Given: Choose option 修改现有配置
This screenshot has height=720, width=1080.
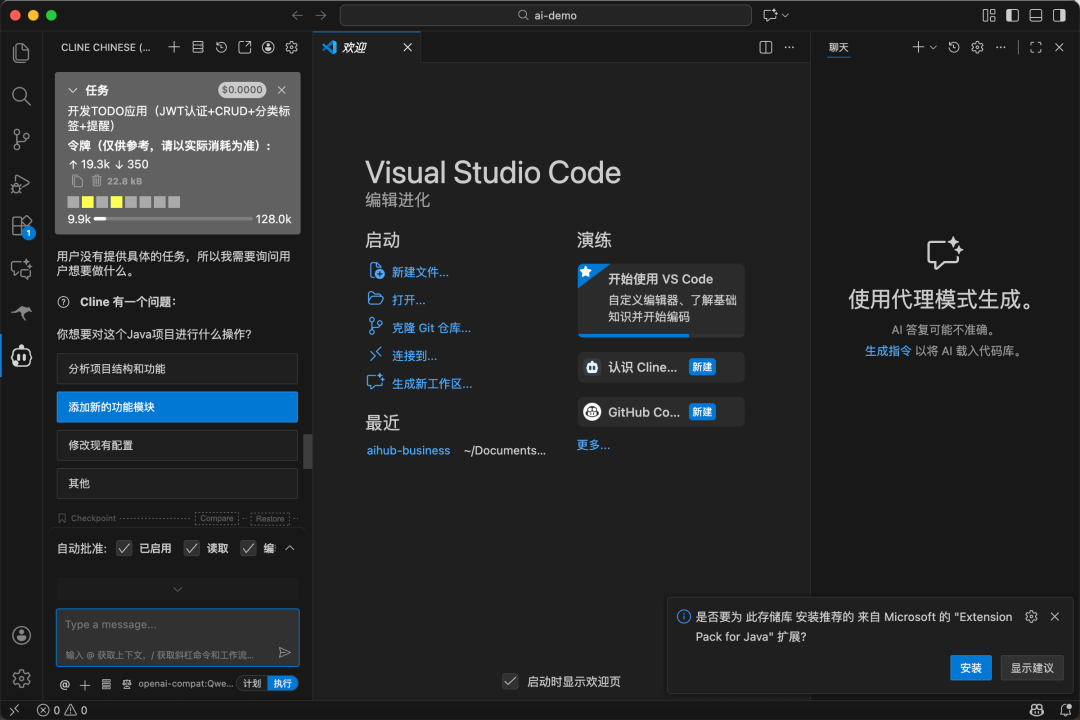Looking at the screenshot, I should coord(177,445).
